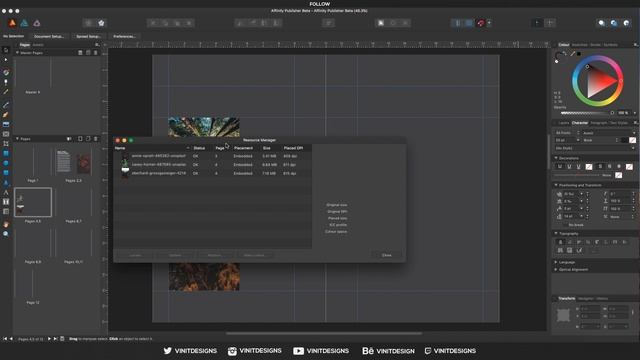Image resolution: width=640 pixels, height=360 pixels.
Task: Enable the No break checkbox
Action: (564, 225)
